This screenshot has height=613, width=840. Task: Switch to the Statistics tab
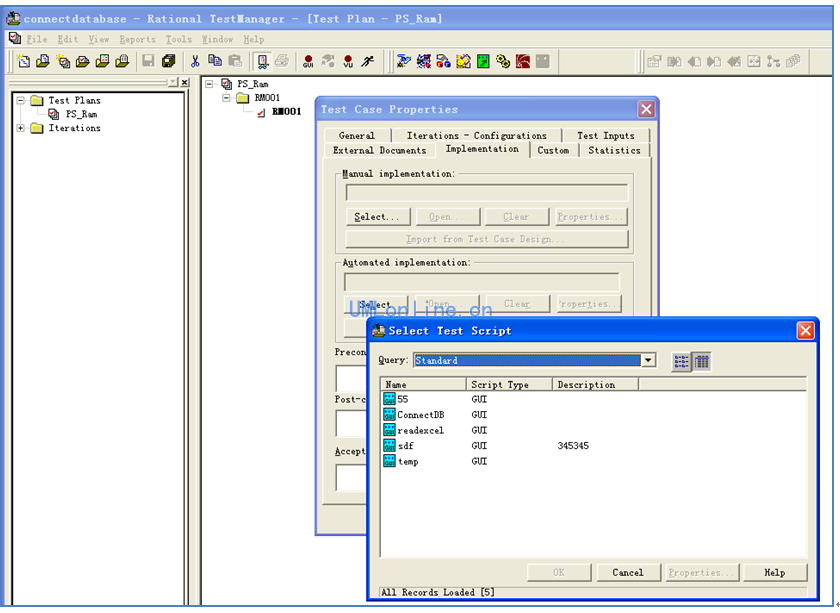point(614,151)
